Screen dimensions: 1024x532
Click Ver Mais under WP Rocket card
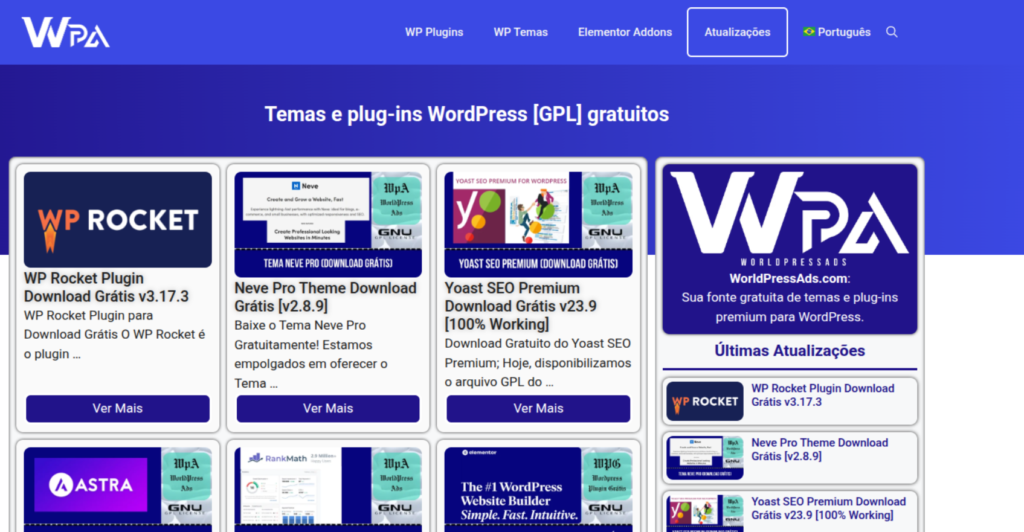pos(118,409)
